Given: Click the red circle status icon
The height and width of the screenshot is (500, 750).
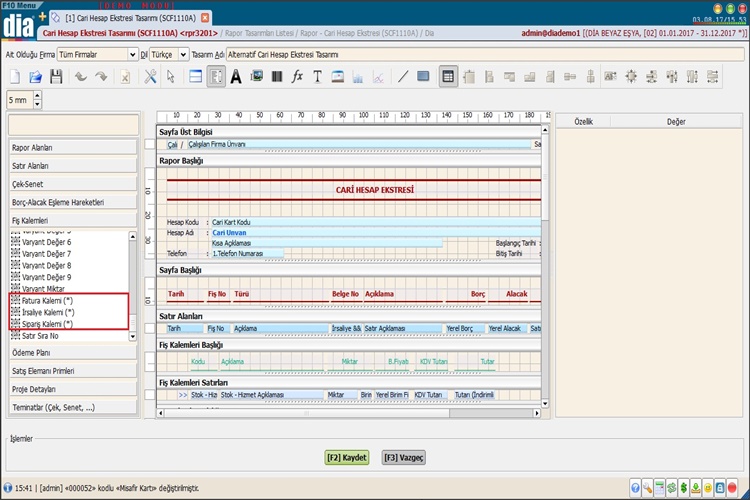Looking at the screenshot, I should tap(732, 488).
